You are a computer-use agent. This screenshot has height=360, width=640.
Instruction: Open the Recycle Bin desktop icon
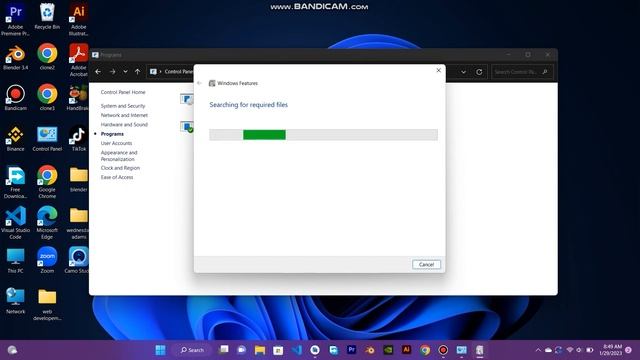[47, 16]
